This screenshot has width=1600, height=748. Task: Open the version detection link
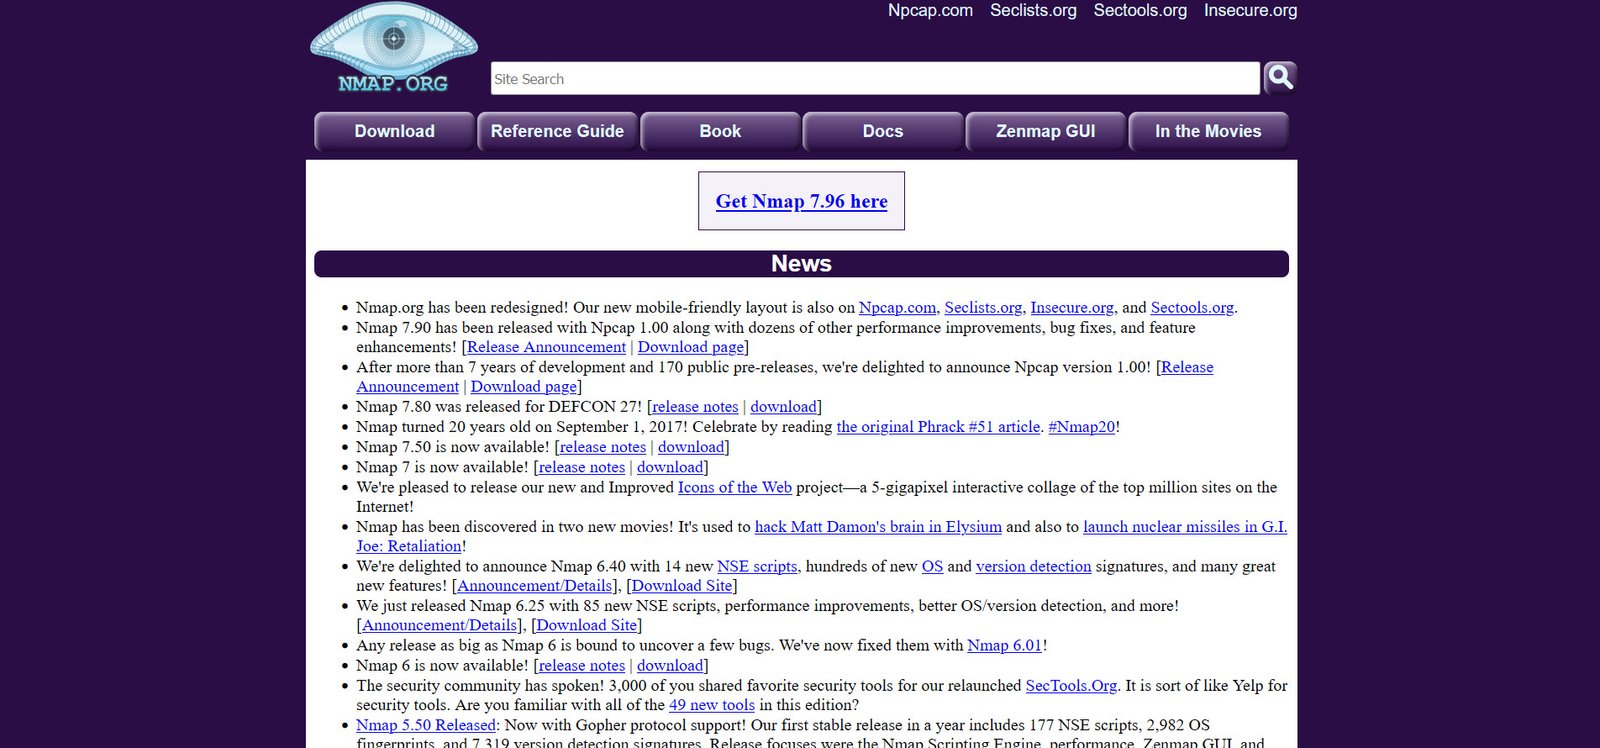click(1033, 566)
